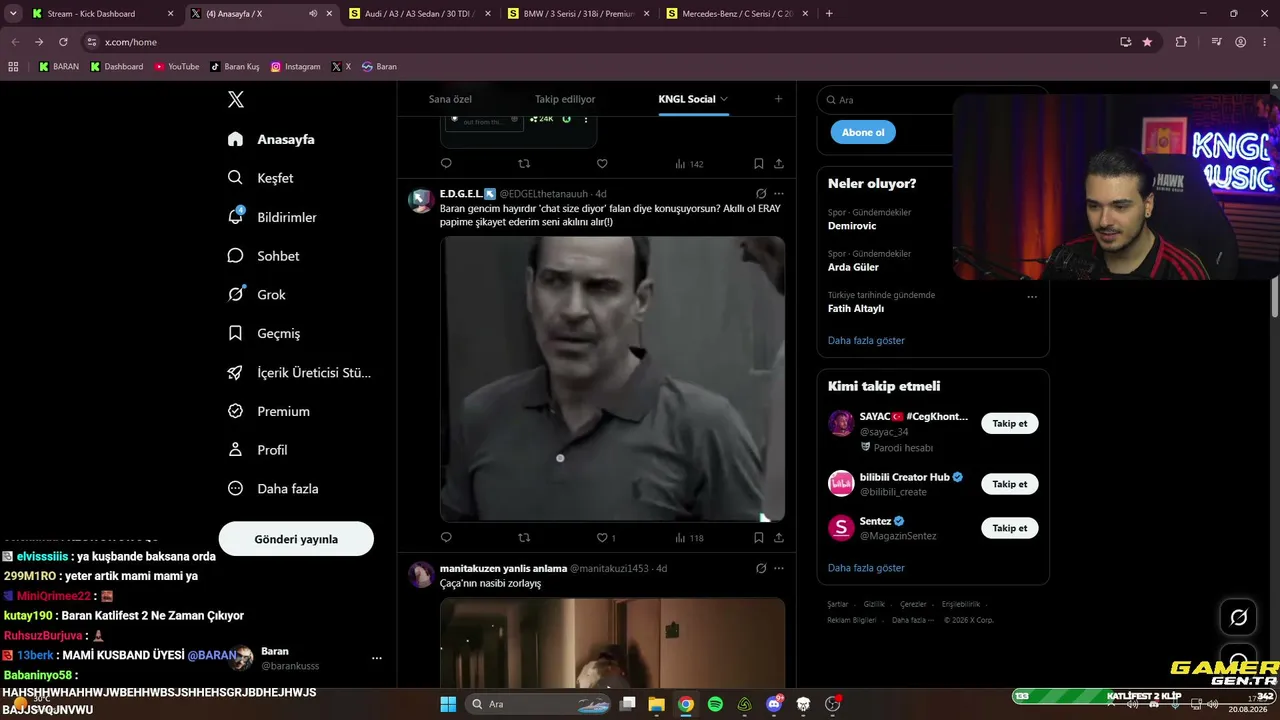Like the E.D.G.E.L post
The image size is (1280, 720).
(602, 538)
